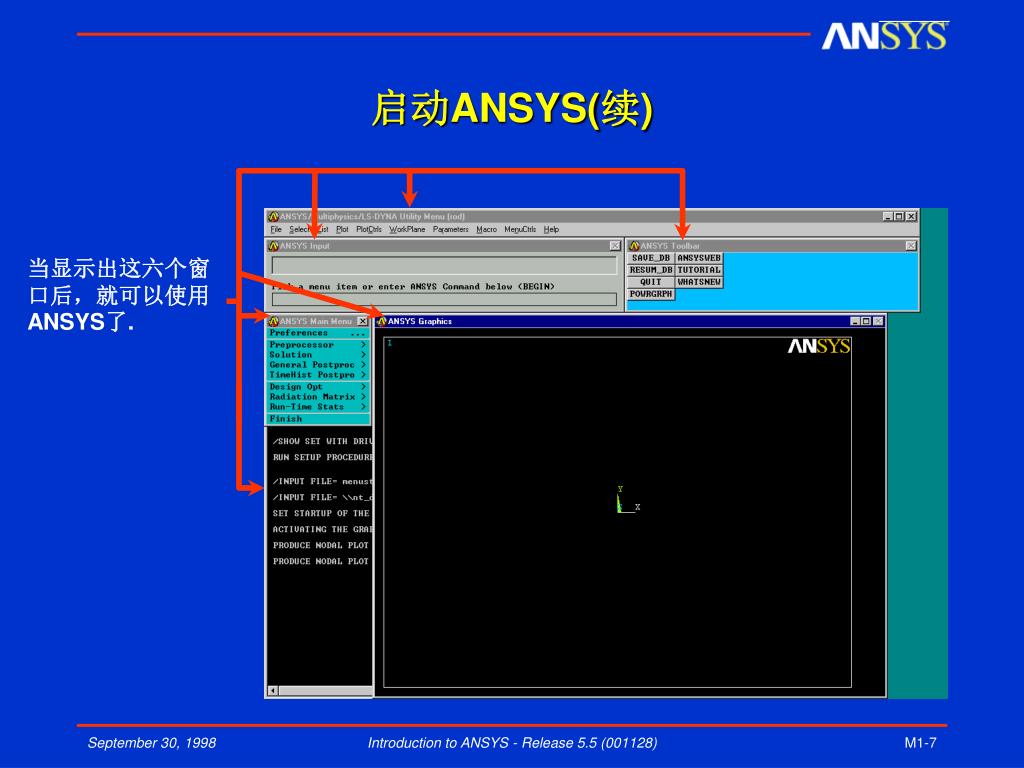
Task: Click the ANSYS Input window title icon
Action: [x=274, y=246]
